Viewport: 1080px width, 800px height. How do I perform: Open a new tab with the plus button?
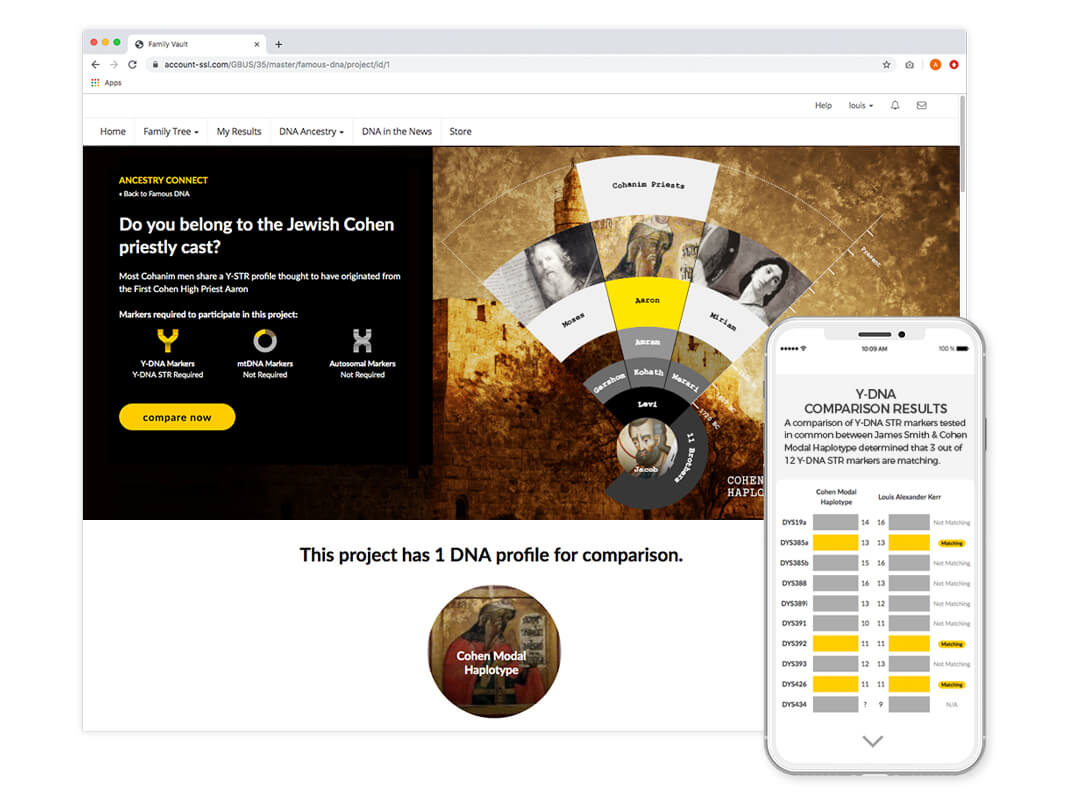point(278,44)
